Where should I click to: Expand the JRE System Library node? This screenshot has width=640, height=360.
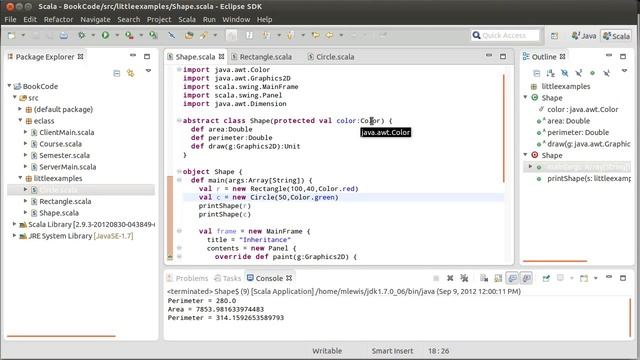[14, 236]
